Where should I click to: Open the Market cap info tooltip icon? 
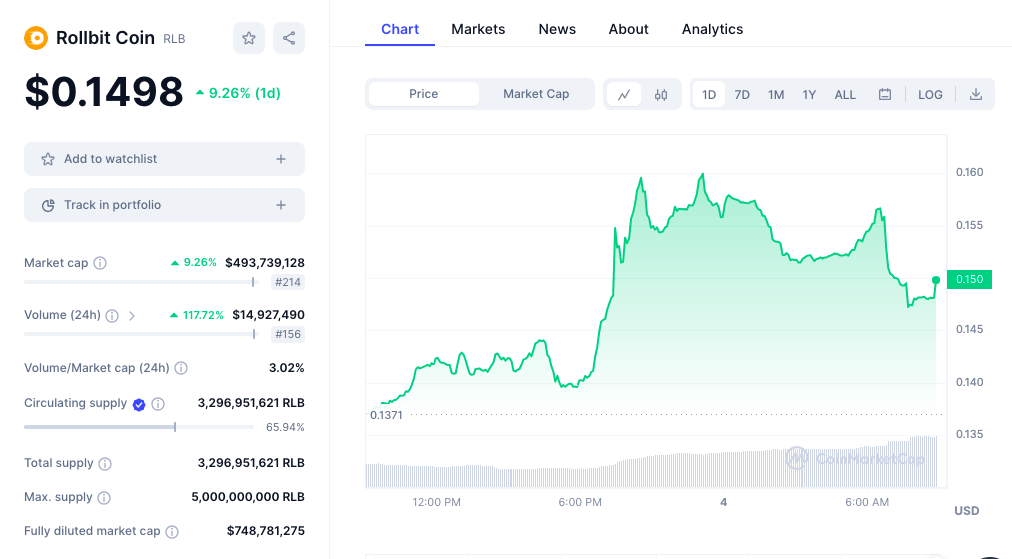(100, 263)
